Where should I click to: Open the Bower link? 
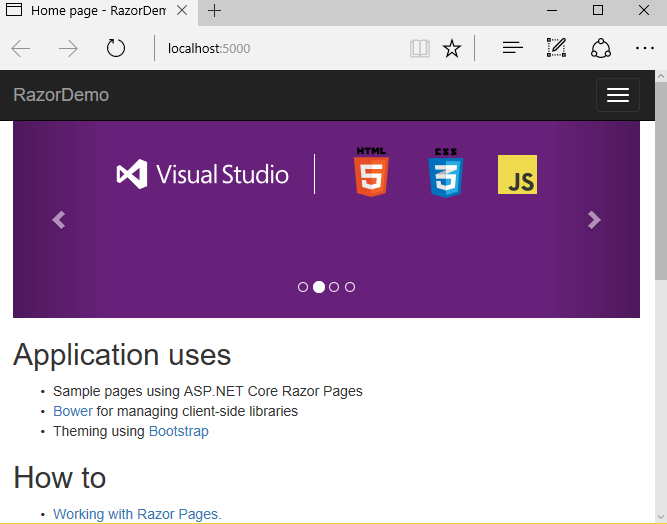[73, 411]
